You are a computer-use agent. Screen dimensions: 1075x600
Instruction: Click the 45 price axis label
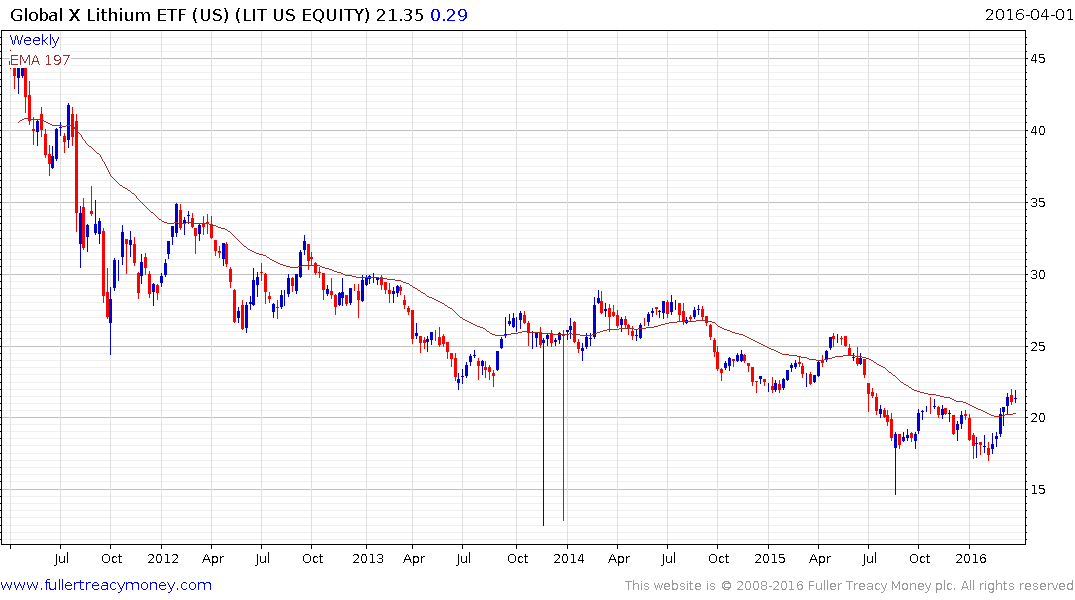[1037, 59]
